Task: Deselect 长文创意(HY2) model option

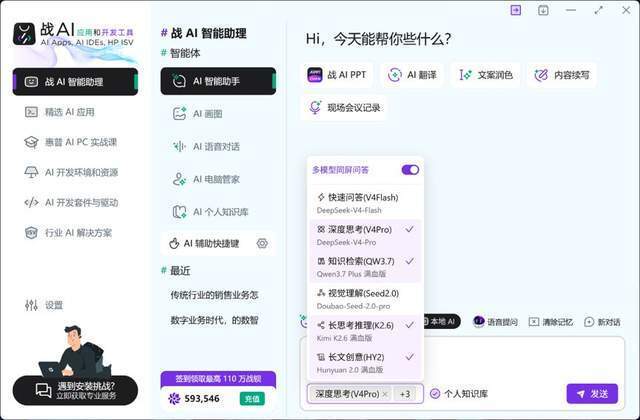Action: pyautogui.click(x=365, y=363)
